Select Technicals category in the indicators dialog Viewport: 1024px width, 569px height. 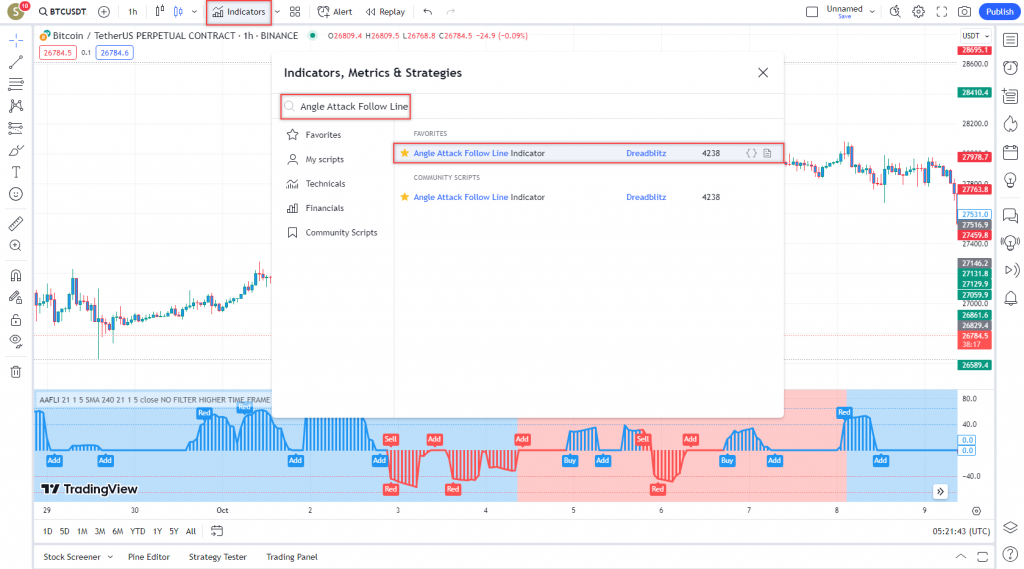coord(325,184)
